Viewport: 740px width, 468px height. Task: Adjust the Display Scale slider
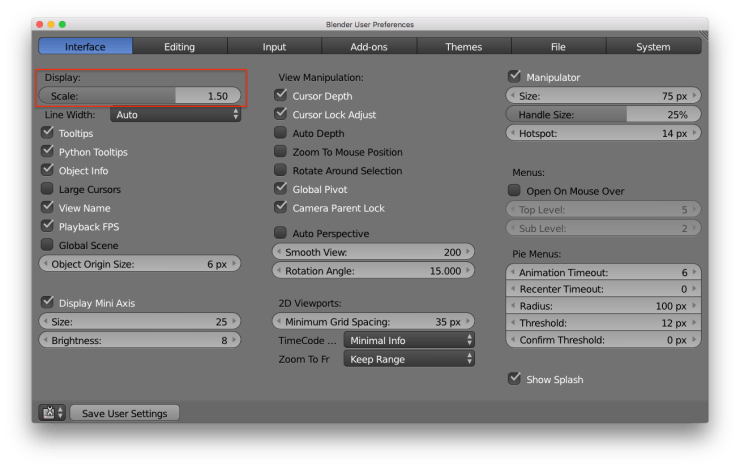[x=140, y=96]
